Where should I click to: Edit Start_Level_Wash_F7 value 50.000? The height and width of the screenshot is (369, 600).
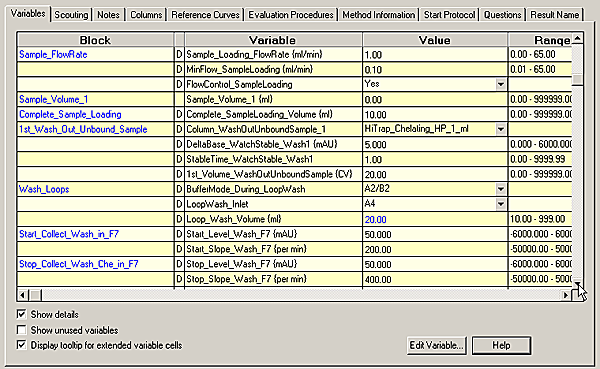pyautogui.click(x=435, y=234)
